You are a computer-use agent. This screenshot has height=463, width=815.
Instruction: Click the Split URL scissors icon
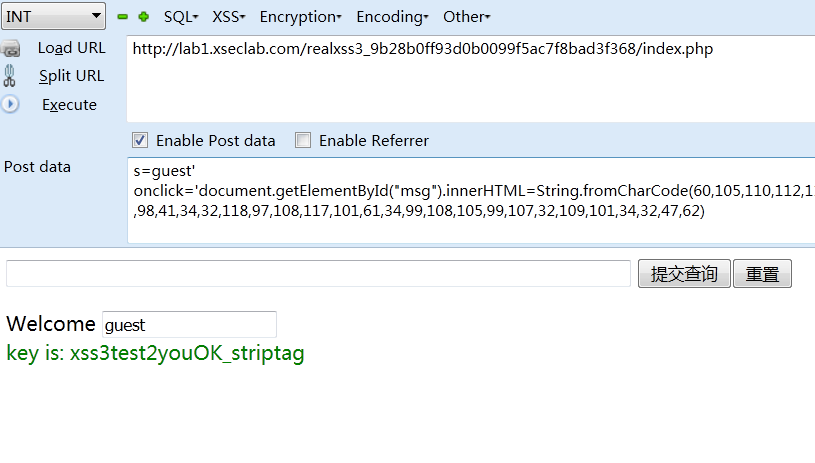(9, 76)
